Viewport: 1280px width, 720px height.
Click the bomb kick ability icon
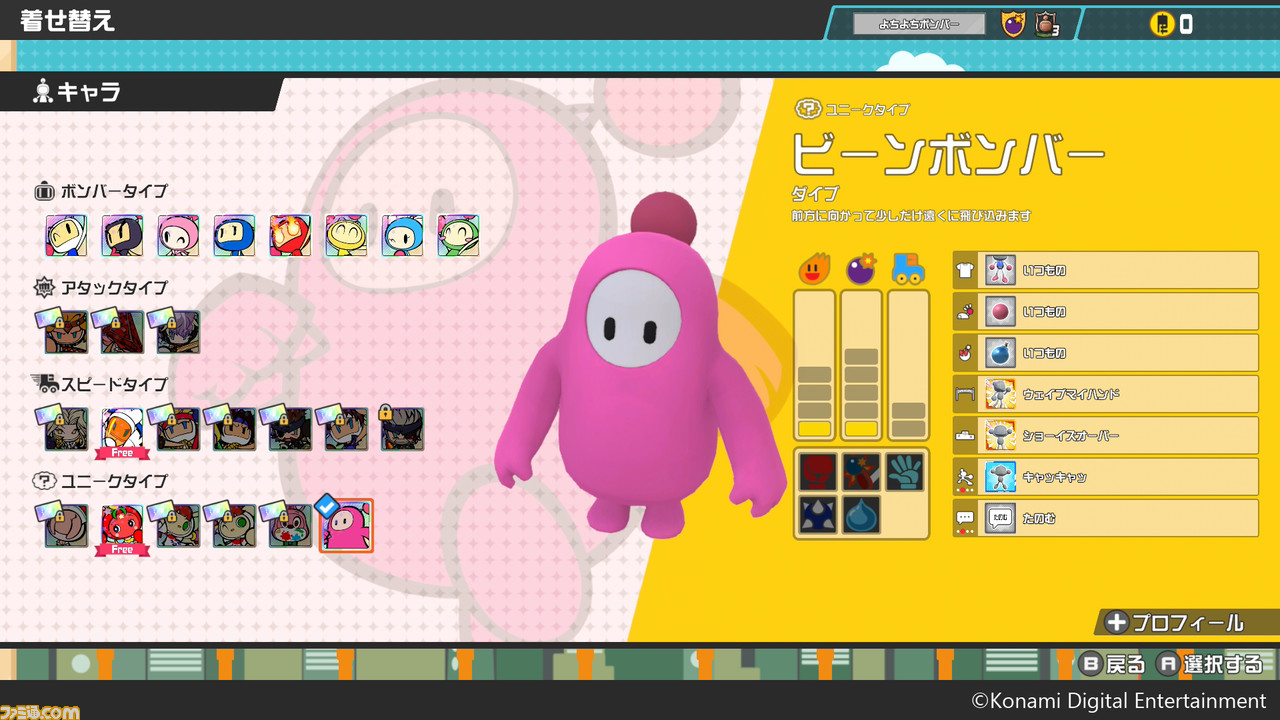click(861, 472)
